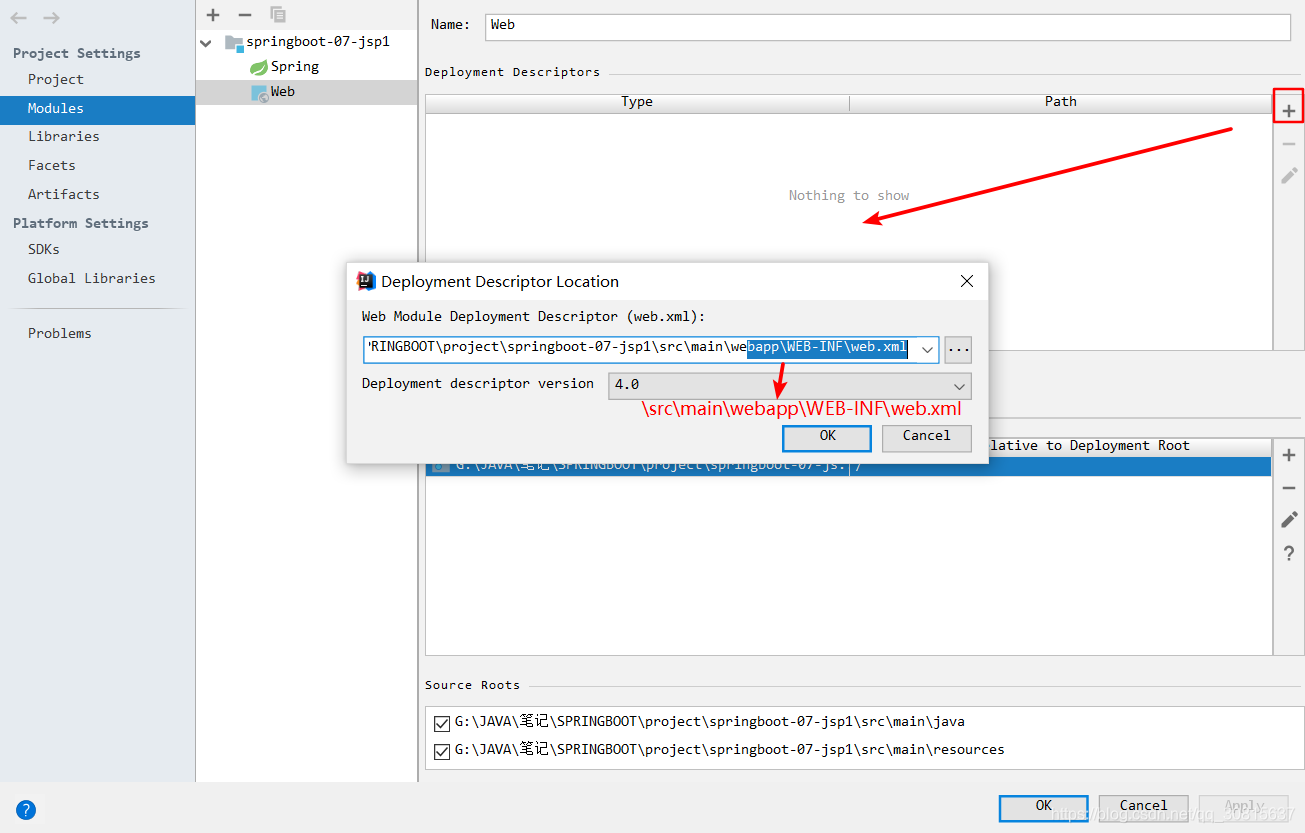Close the Deployment Descriptor Location dialog
Screen dimensions: 1305x833
click(x=967, y=282)
